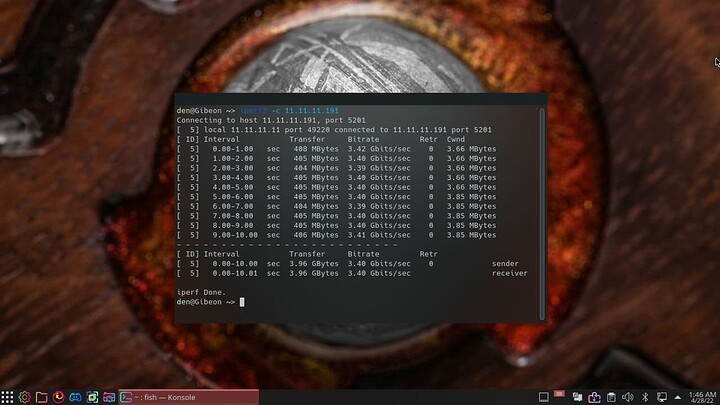Click the pinned icon left of Konsole task
This screenshot has height=405, width=720.
[109, 397]
